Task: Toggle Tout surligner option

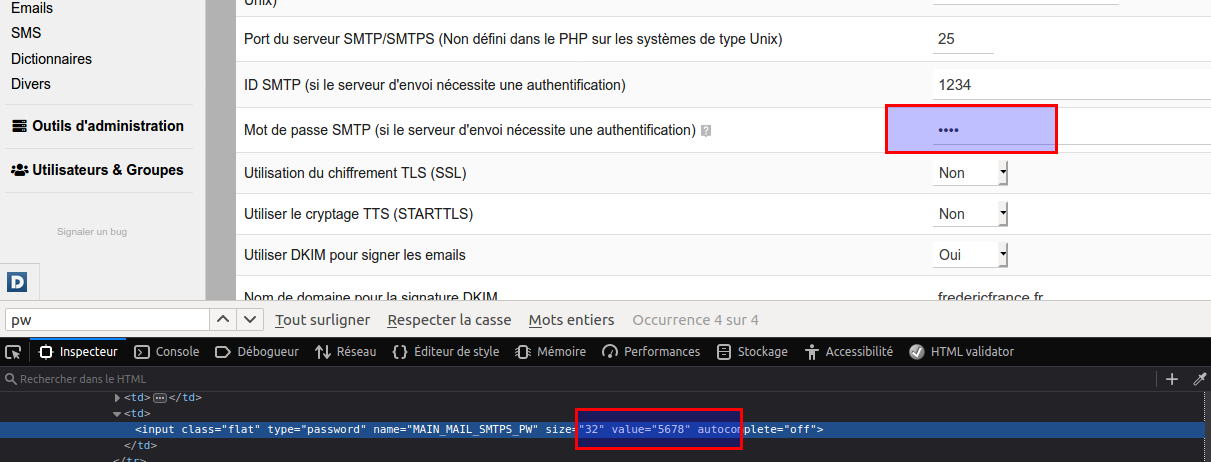Action: (322, 320)
